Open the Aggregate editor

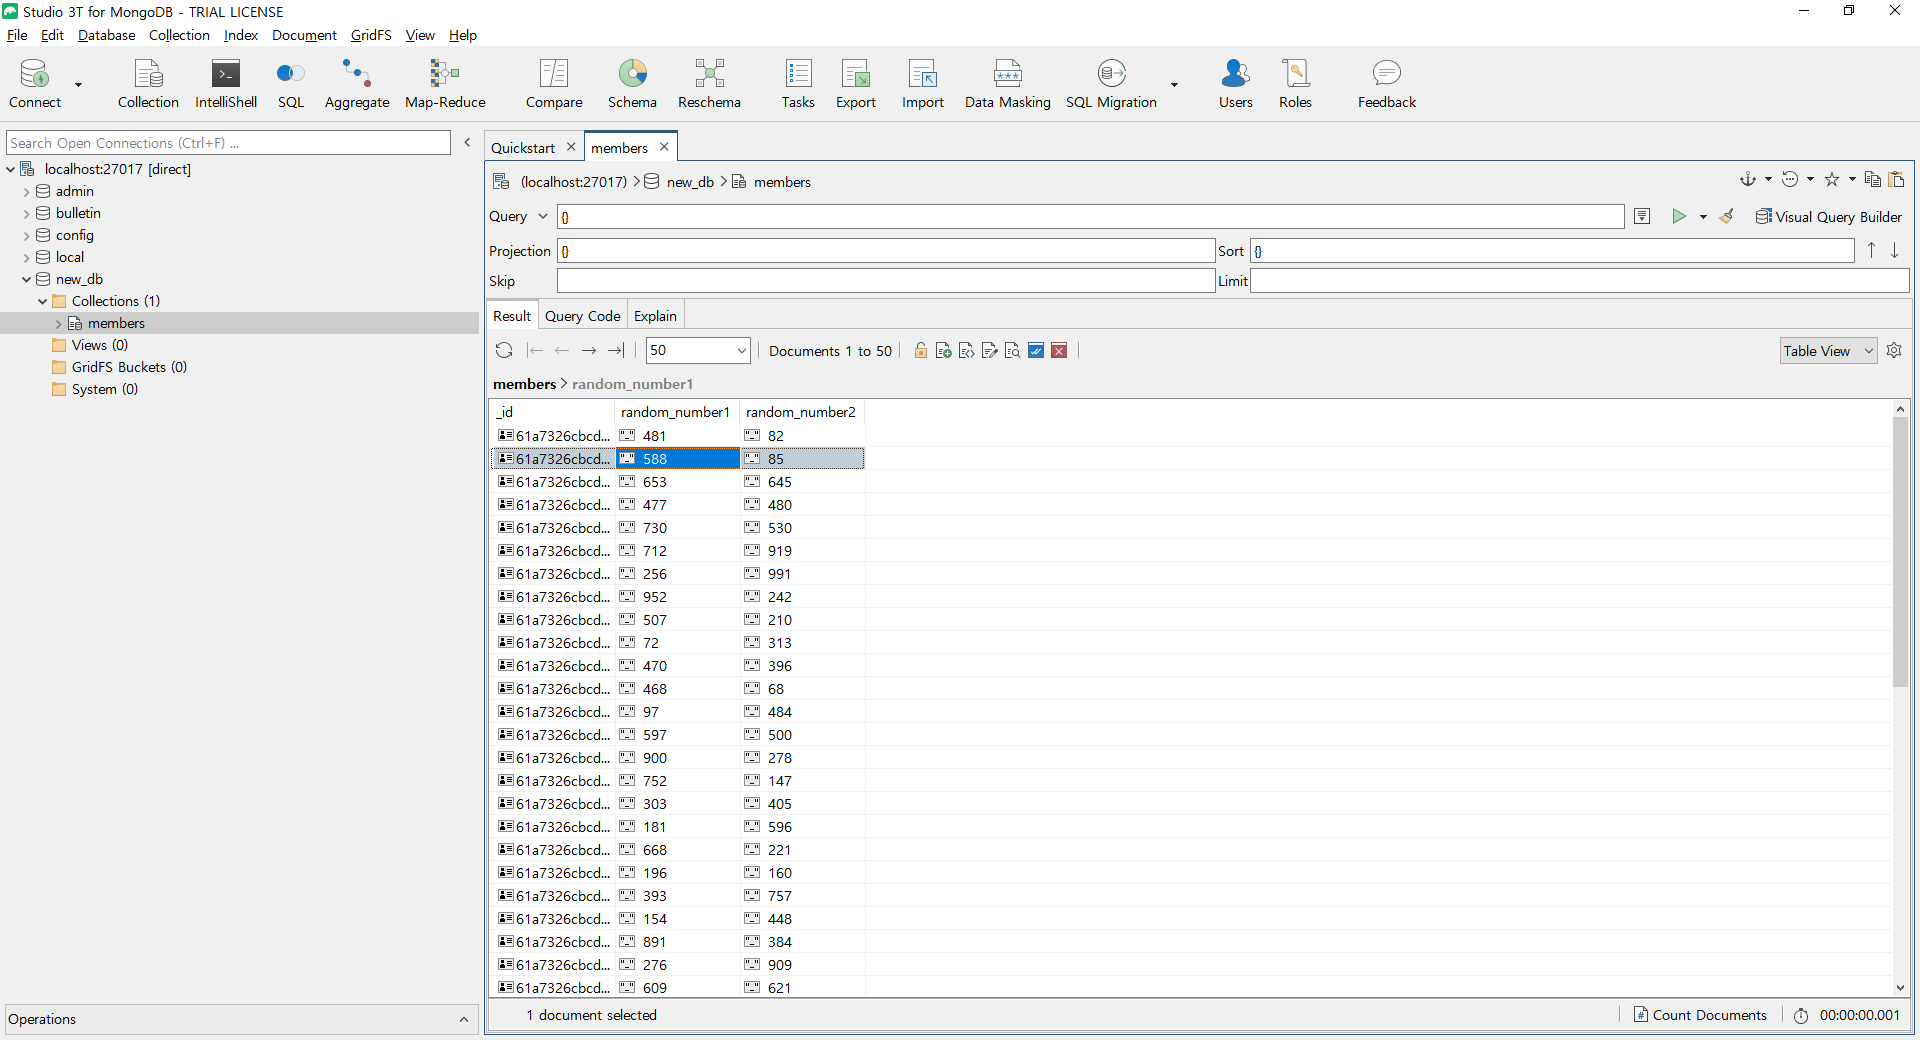pos(357,84)
